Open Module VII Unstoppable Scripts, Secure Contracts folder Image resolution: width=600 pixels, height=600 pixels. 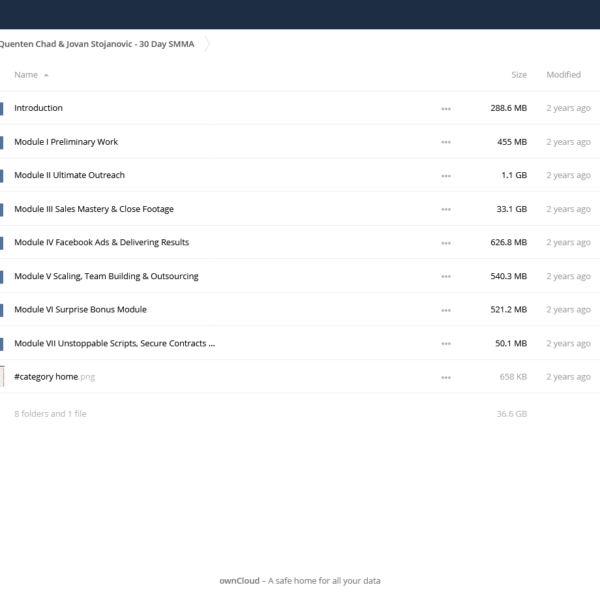(114, 343)
